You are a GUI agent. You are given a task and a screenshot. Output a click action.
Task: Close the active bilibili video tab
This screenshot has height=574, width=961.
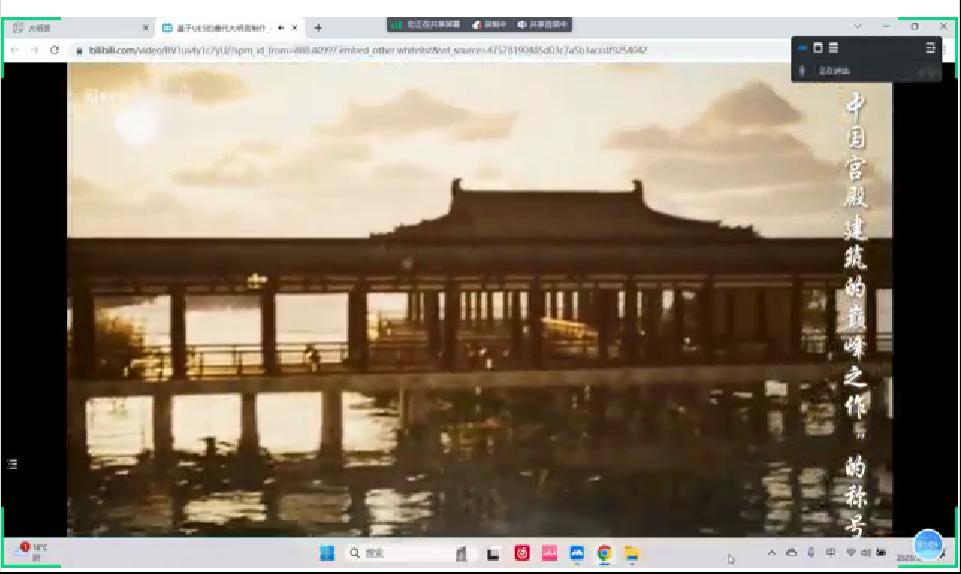pyautogui.click(x=294, y=27)
